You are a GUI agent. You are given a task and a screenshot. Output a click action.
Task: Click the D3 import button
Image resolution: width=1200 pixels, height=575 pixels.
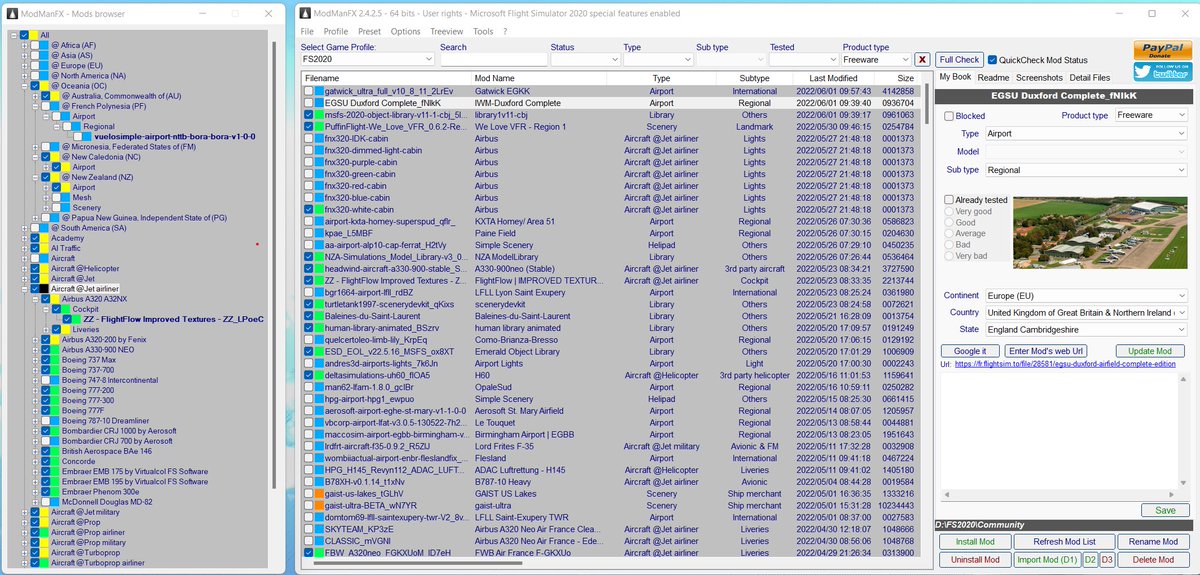pyautogui.click(x=1107, y=559)
